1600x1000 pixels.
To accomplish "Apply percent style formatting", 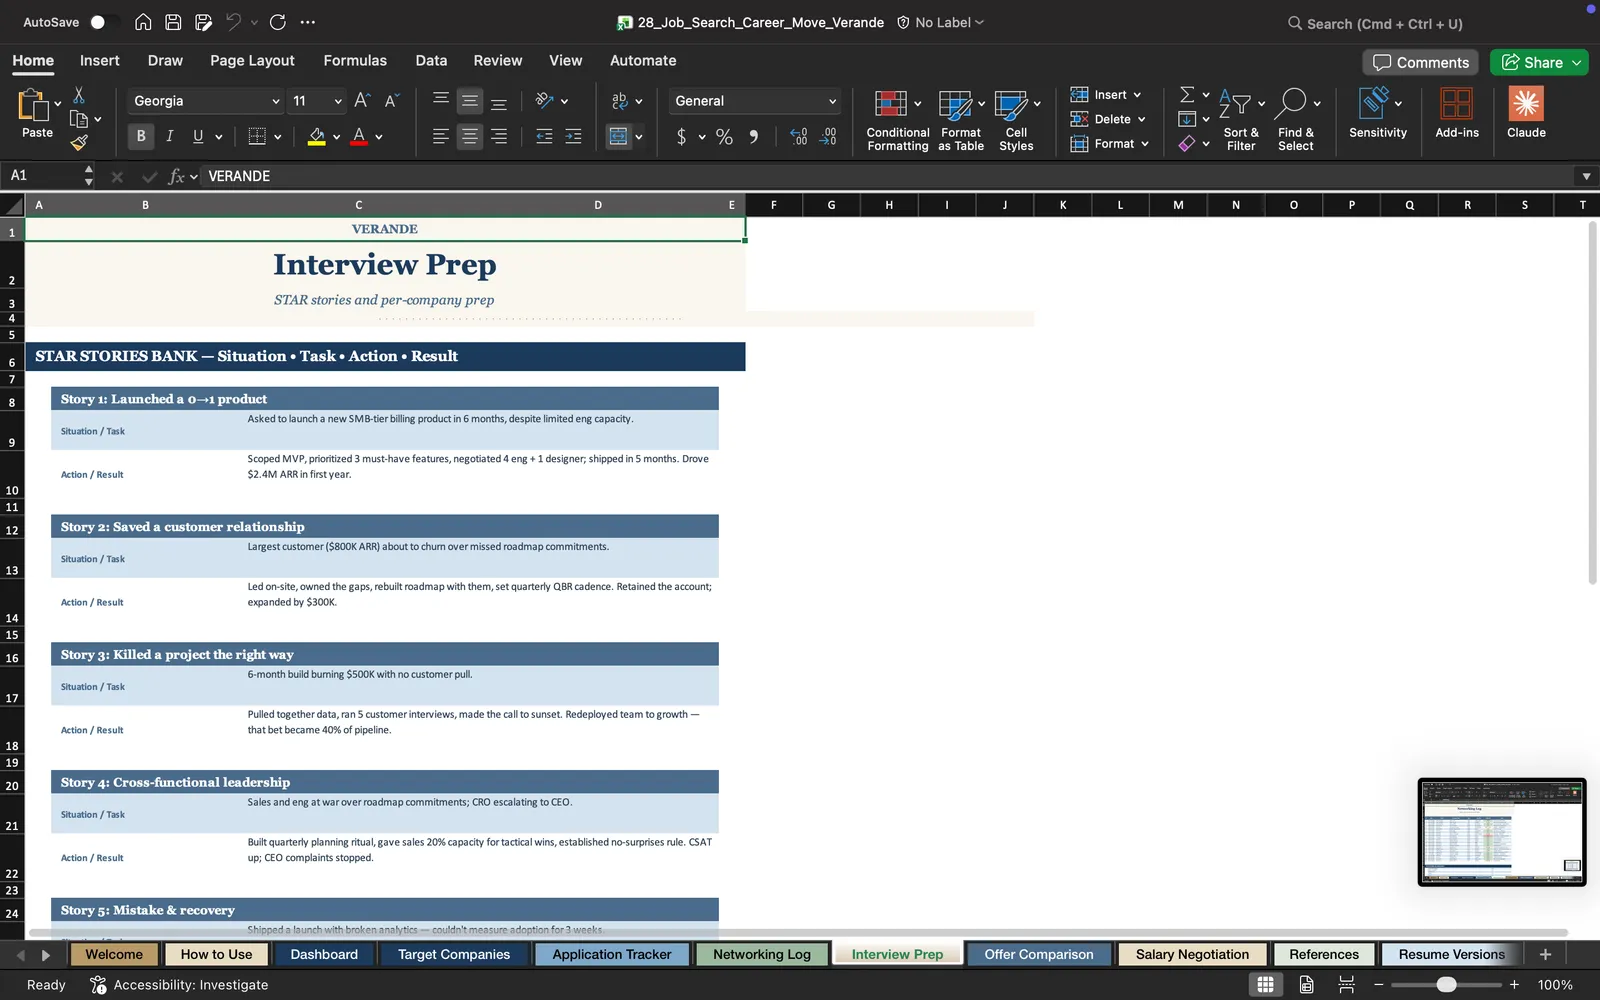I will 724,137.
